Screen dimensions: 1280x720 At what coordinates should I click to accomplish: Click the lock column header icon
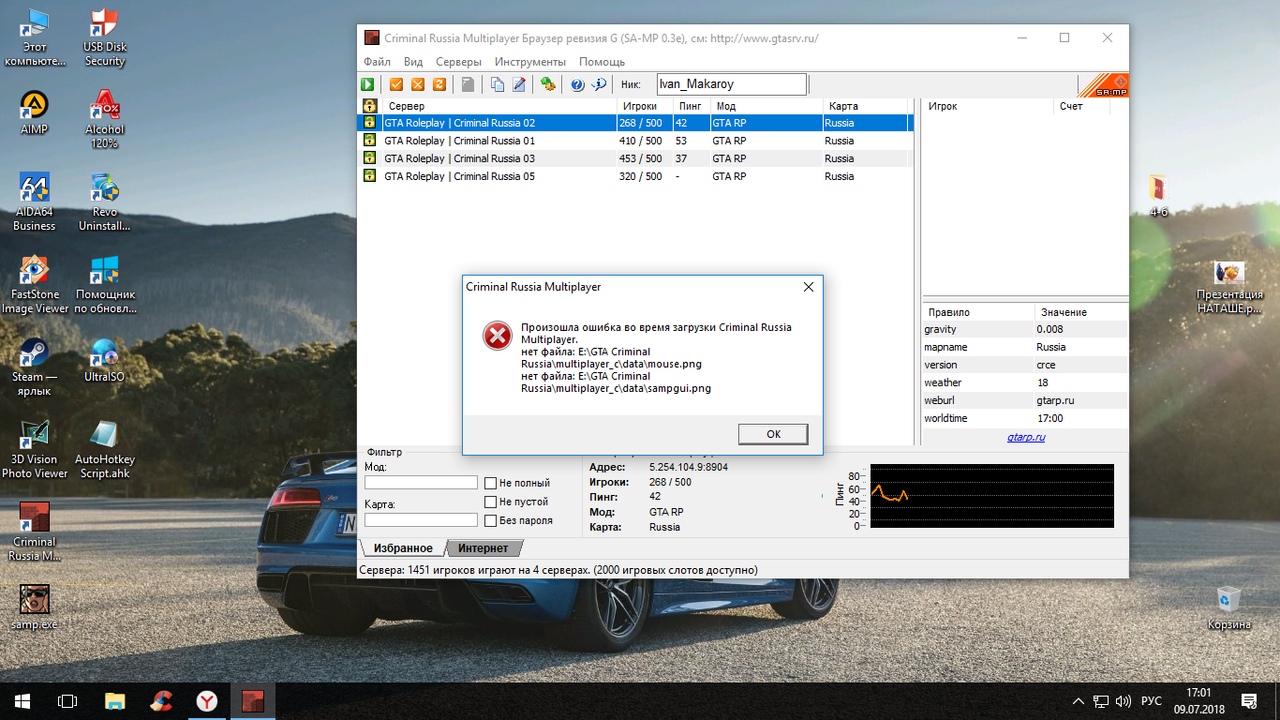[x=369, y=106]
